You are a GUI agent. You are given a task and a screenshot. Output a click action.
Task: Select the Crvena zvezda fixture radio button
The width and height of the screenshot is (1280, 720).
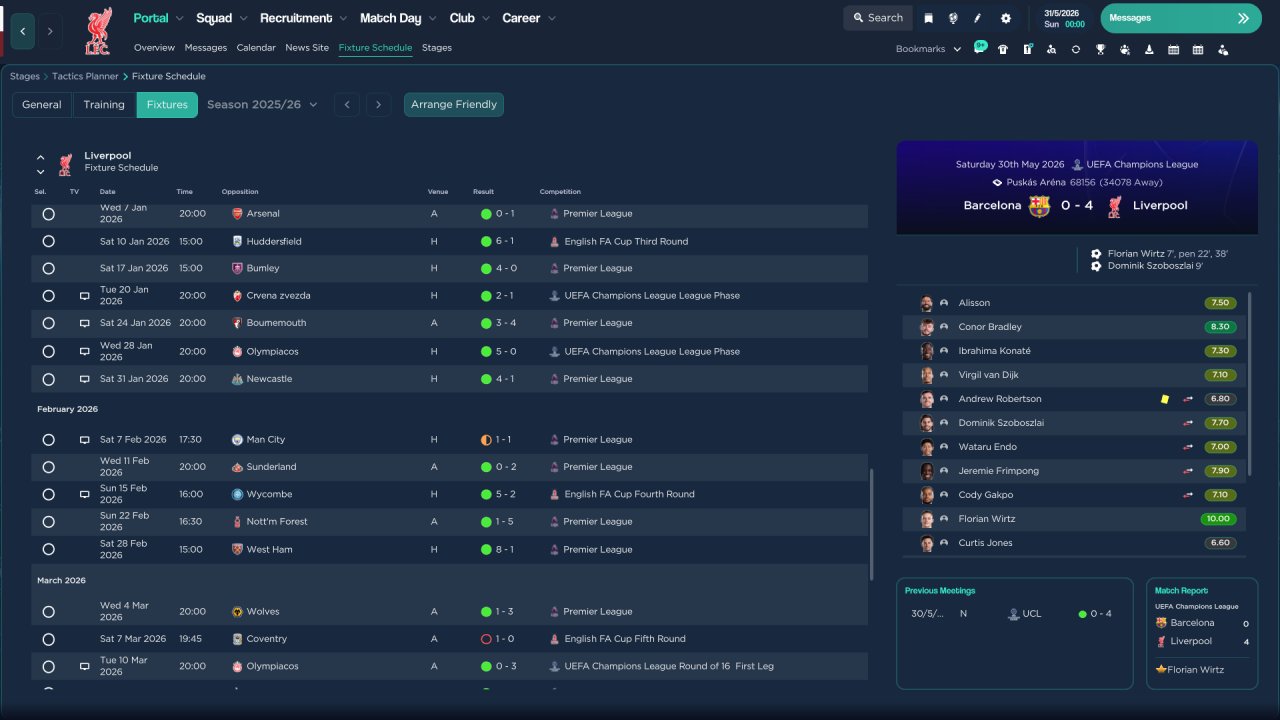48,296
